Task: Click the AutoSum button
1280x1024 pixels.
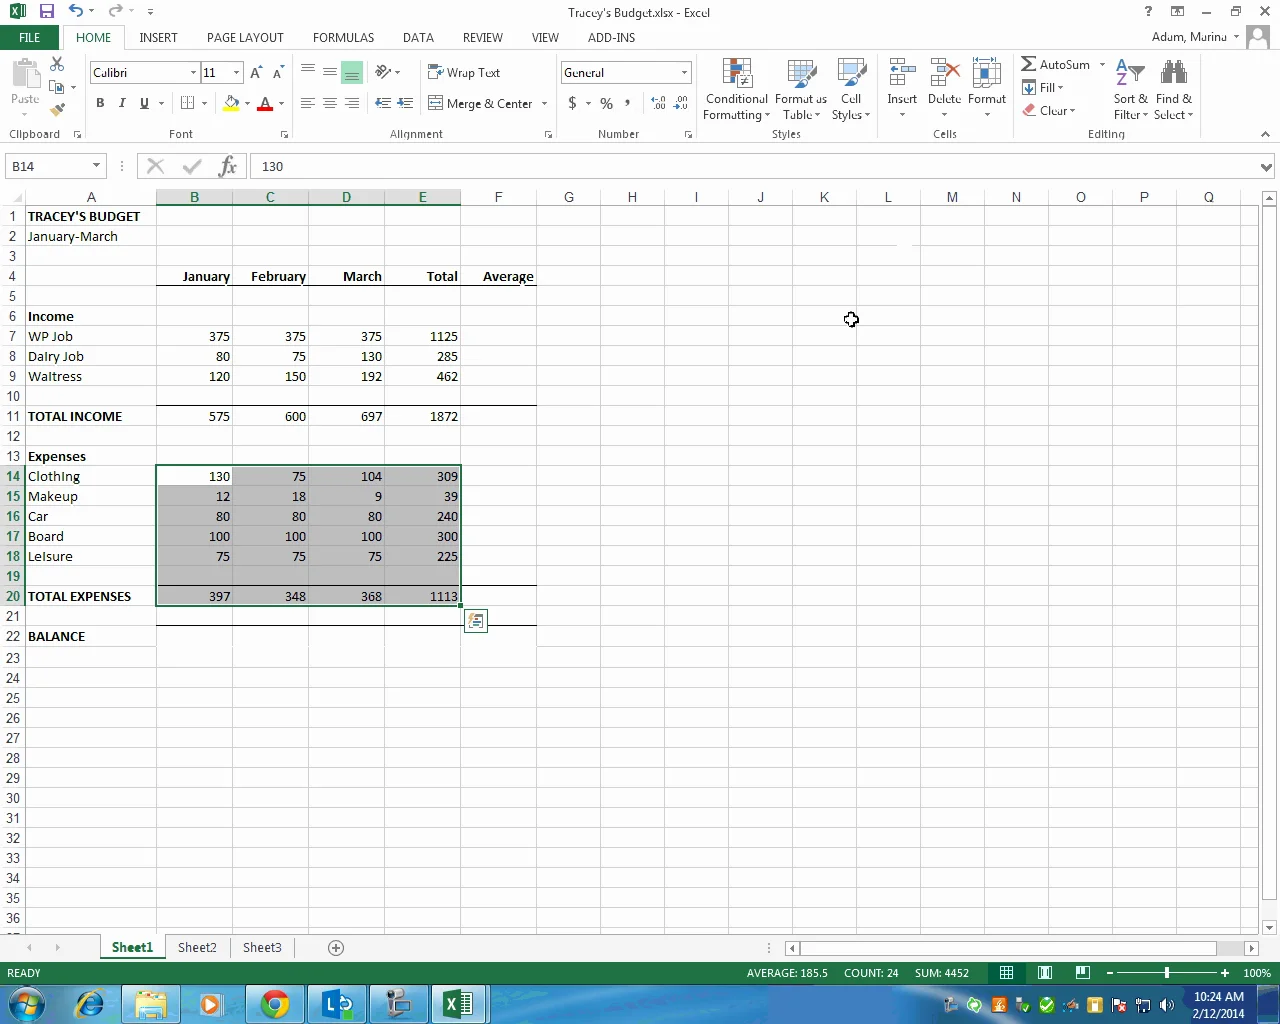Action: tap(1056, 64)
